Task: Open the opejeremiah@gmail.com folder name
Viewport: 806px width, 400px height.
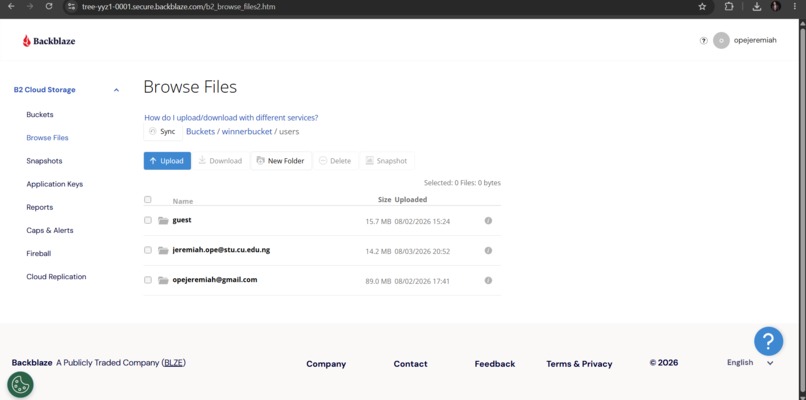Action: tap(215, 280)
